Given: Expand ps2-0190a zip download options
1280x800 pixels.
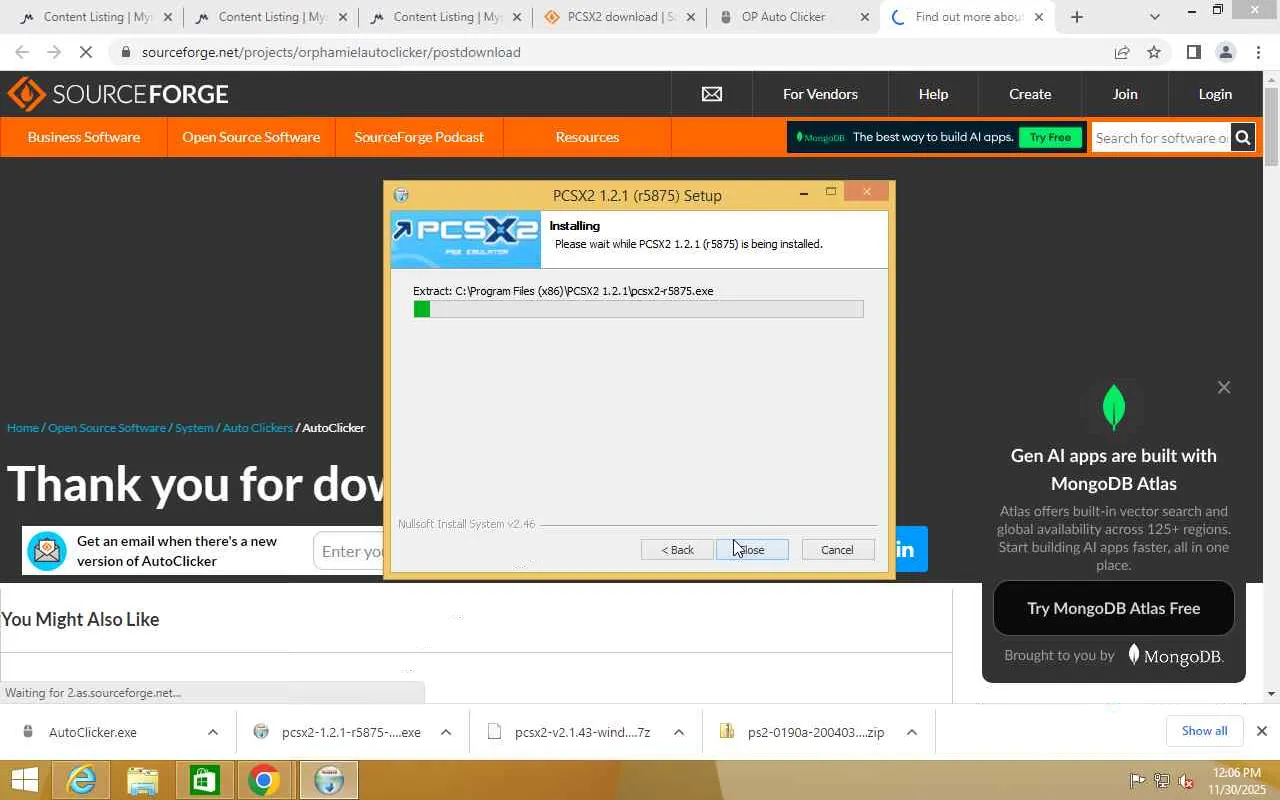Looking at the screenshot, I should [912, 732].
